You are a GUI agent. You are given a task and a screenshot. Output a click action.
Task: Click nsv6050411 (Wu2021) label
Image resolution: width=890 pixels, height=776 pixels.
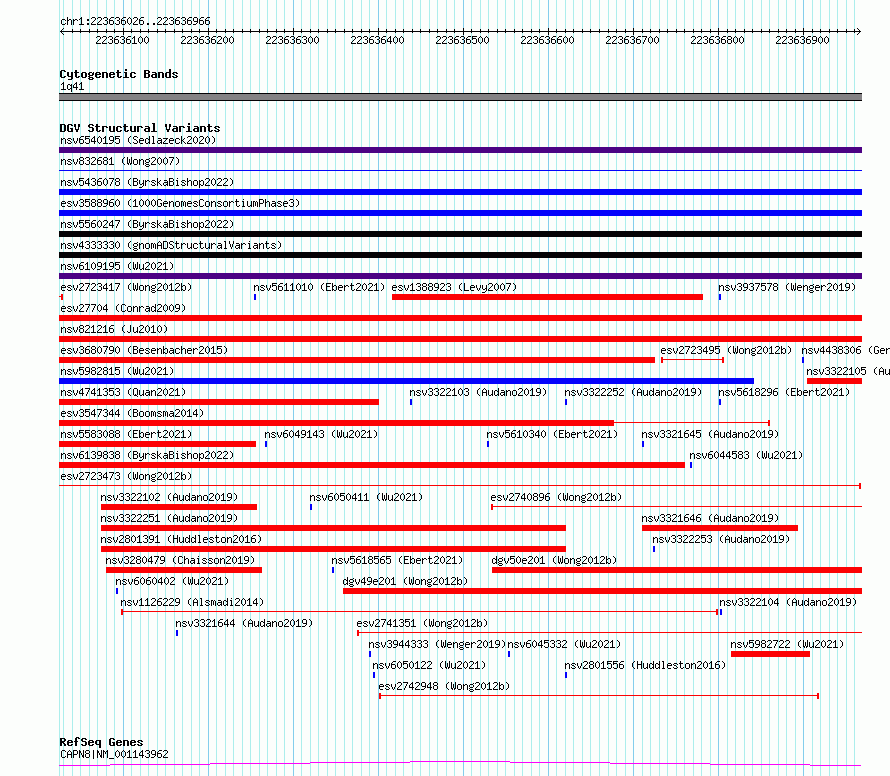(x=366, y=497)
